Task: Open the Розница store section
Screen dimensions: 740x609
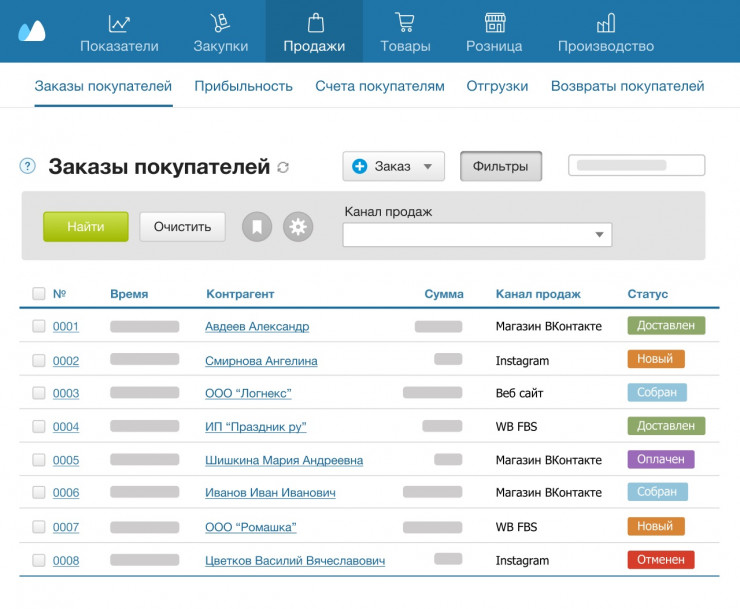Action: coord(494,32)
